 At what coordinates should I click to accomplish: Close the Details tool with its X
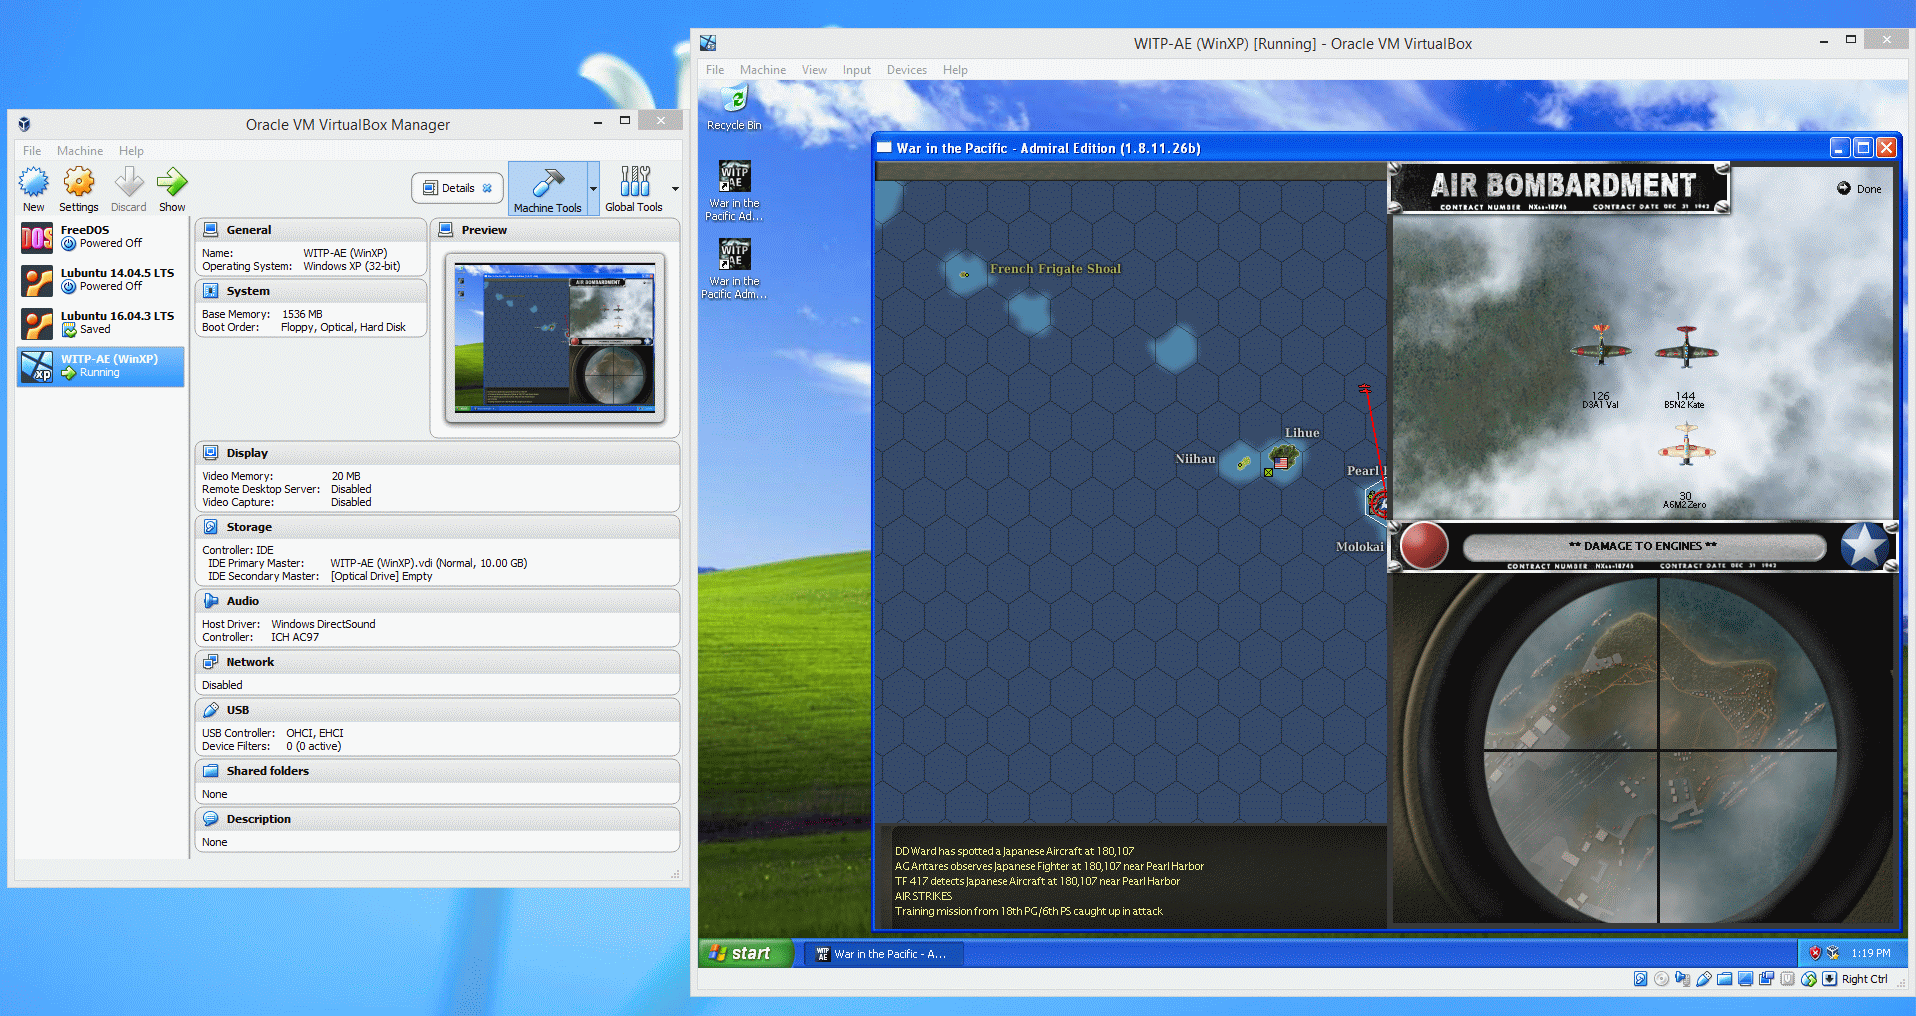click(487, 188)
